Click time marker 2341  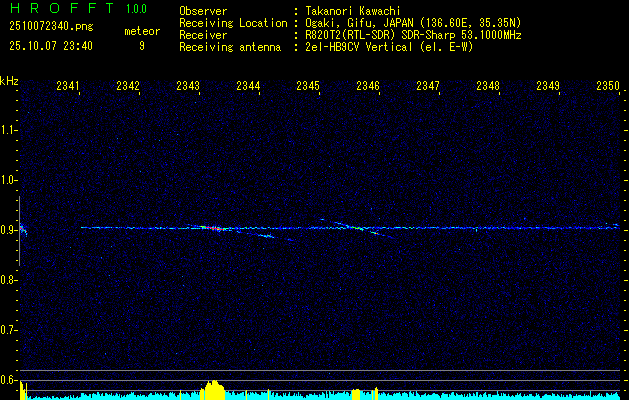[68, 86]
